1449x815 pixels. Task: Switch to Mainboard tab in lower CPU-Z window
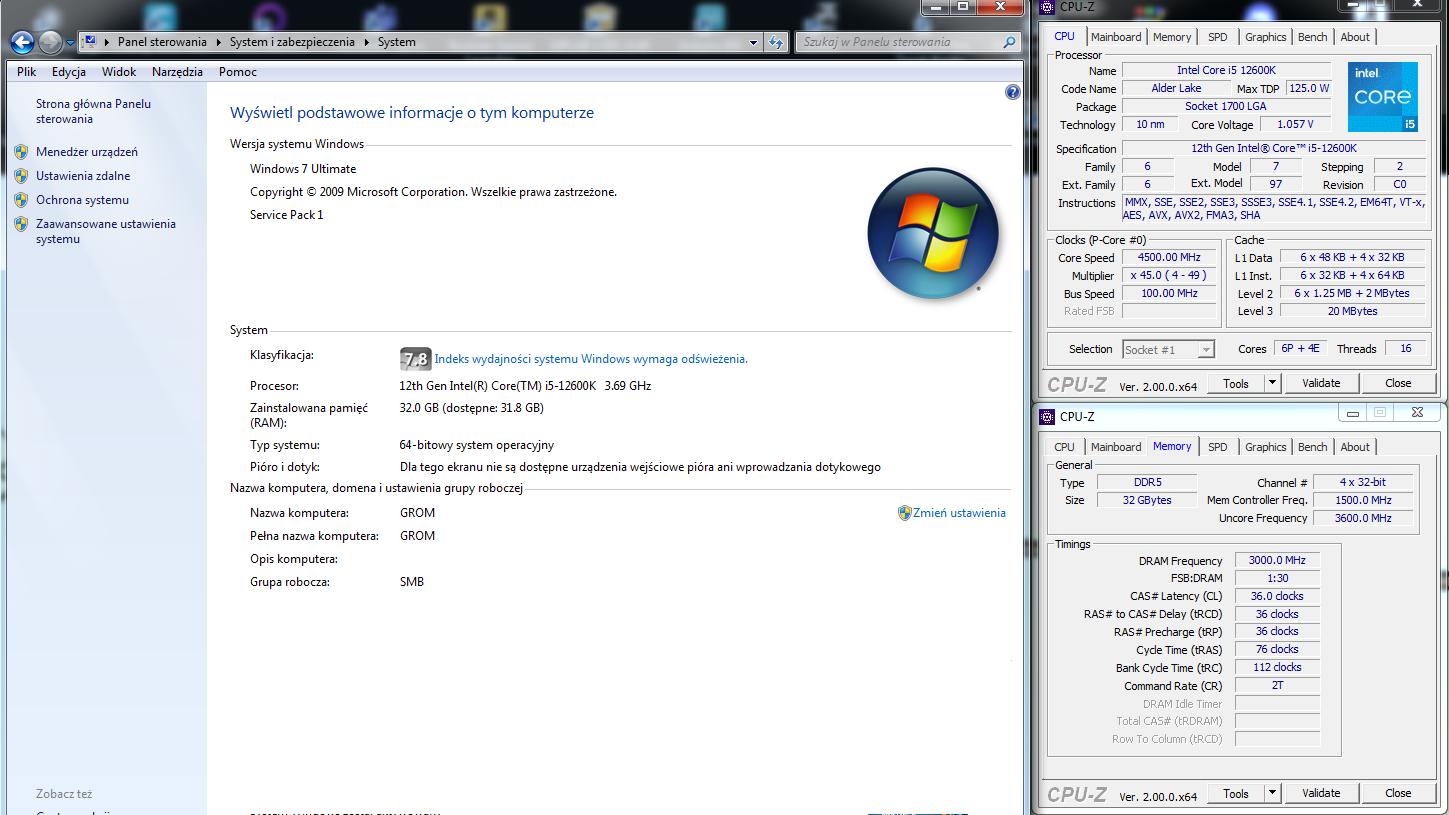[x=1116, y=447]
